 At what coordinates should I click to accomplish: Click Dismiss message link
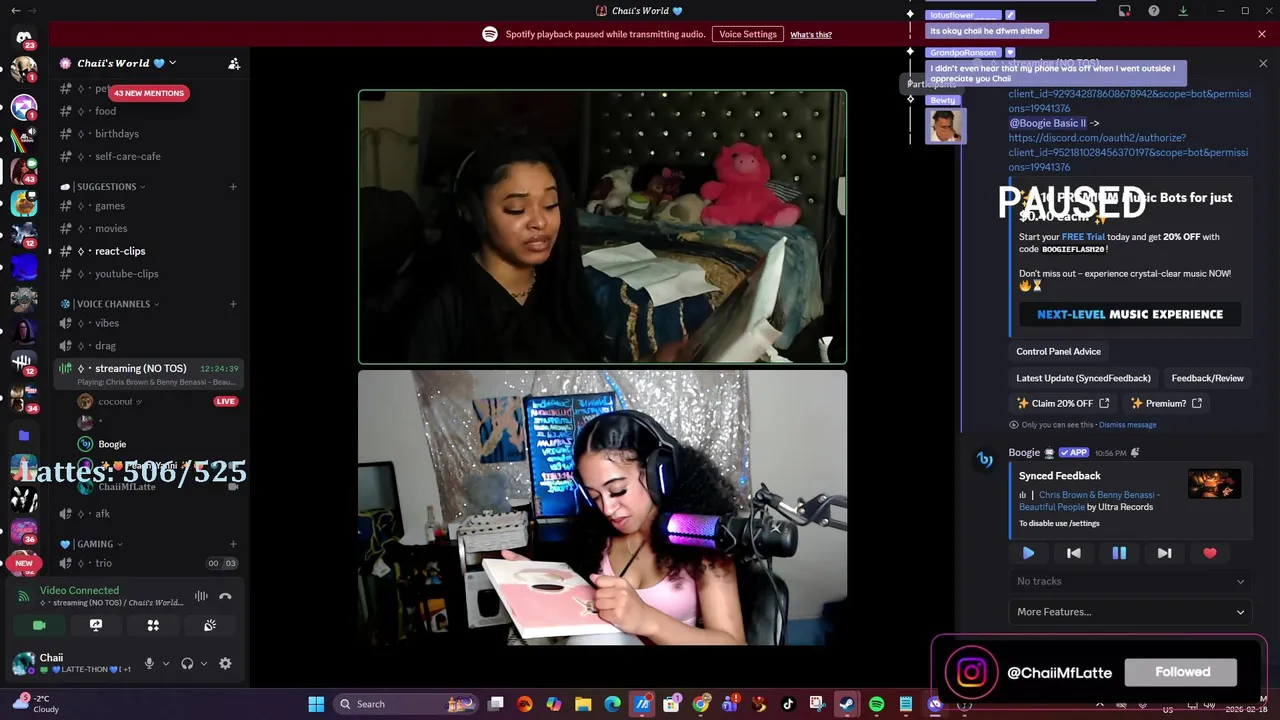tap(1127, 425)
